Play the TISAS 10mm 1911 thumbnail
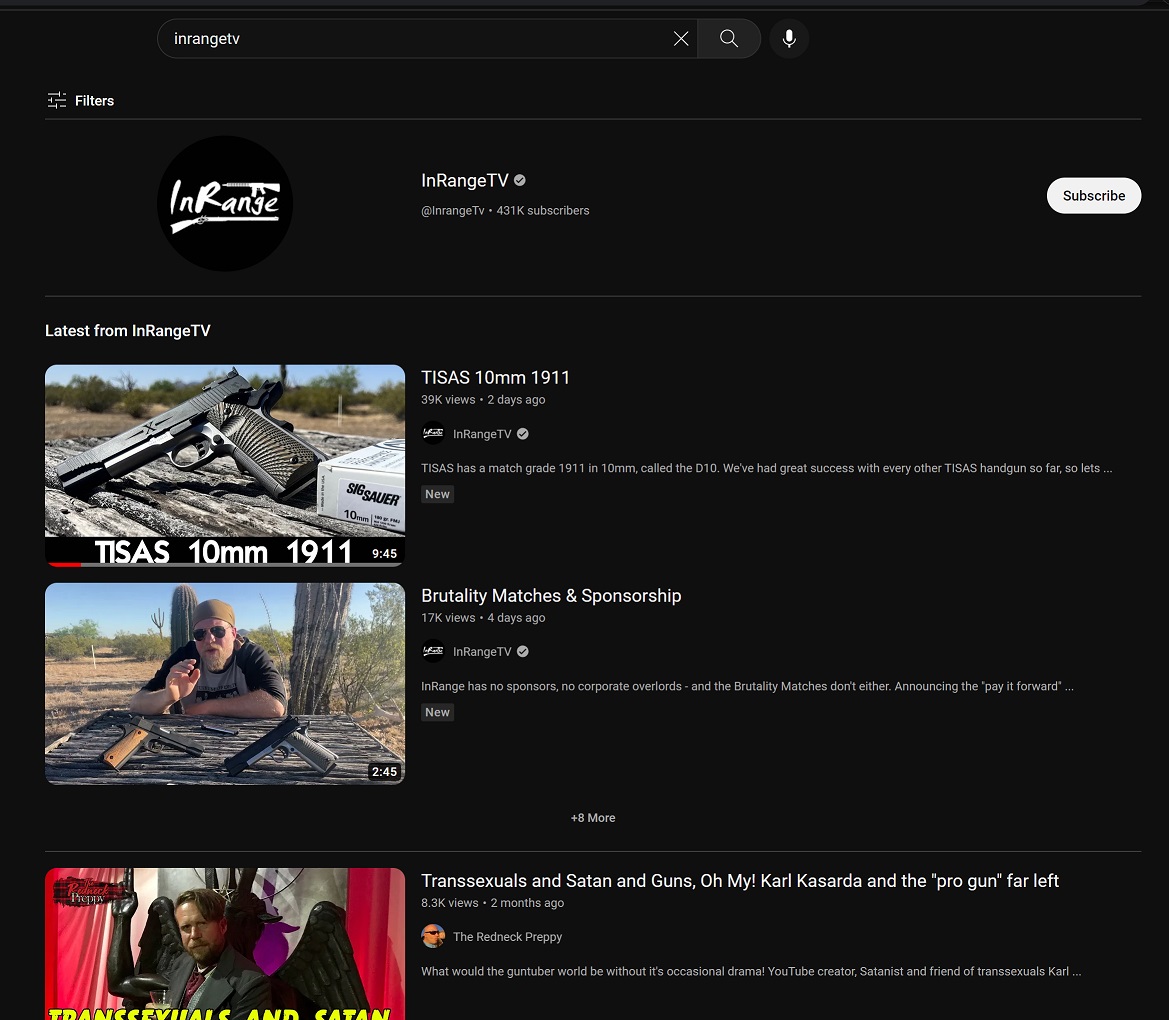 tap(225, 466)
